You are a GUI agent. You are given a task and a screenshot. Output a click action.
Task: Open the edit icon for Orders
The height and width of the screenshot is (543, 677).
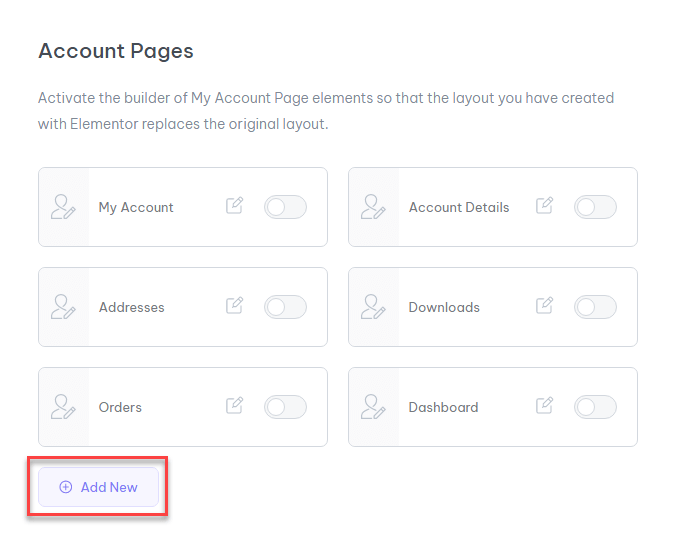point(234,405)
